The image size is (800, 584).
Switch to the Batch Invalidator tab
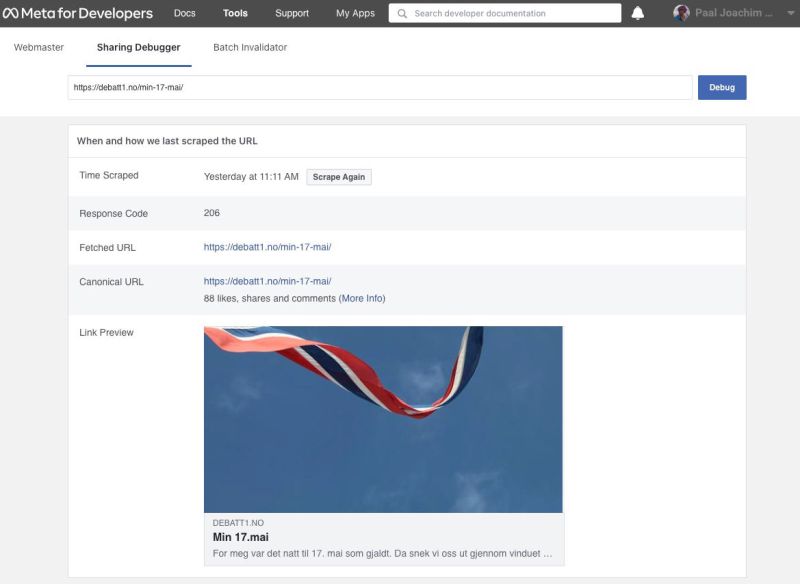(250, 47)
